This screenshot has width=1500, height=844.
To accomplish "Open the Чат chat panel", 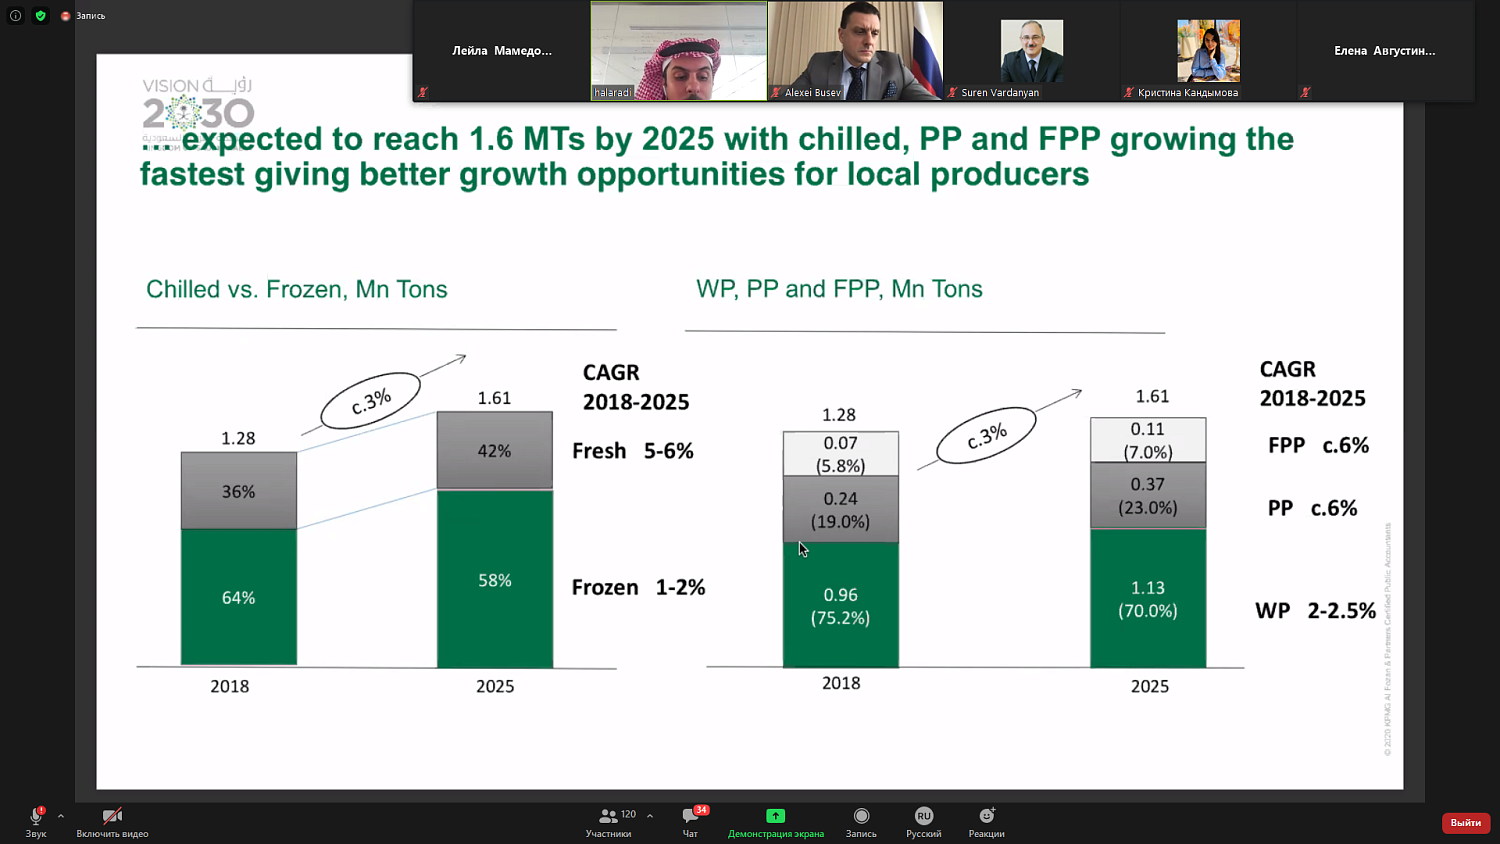I will [690, 822].
